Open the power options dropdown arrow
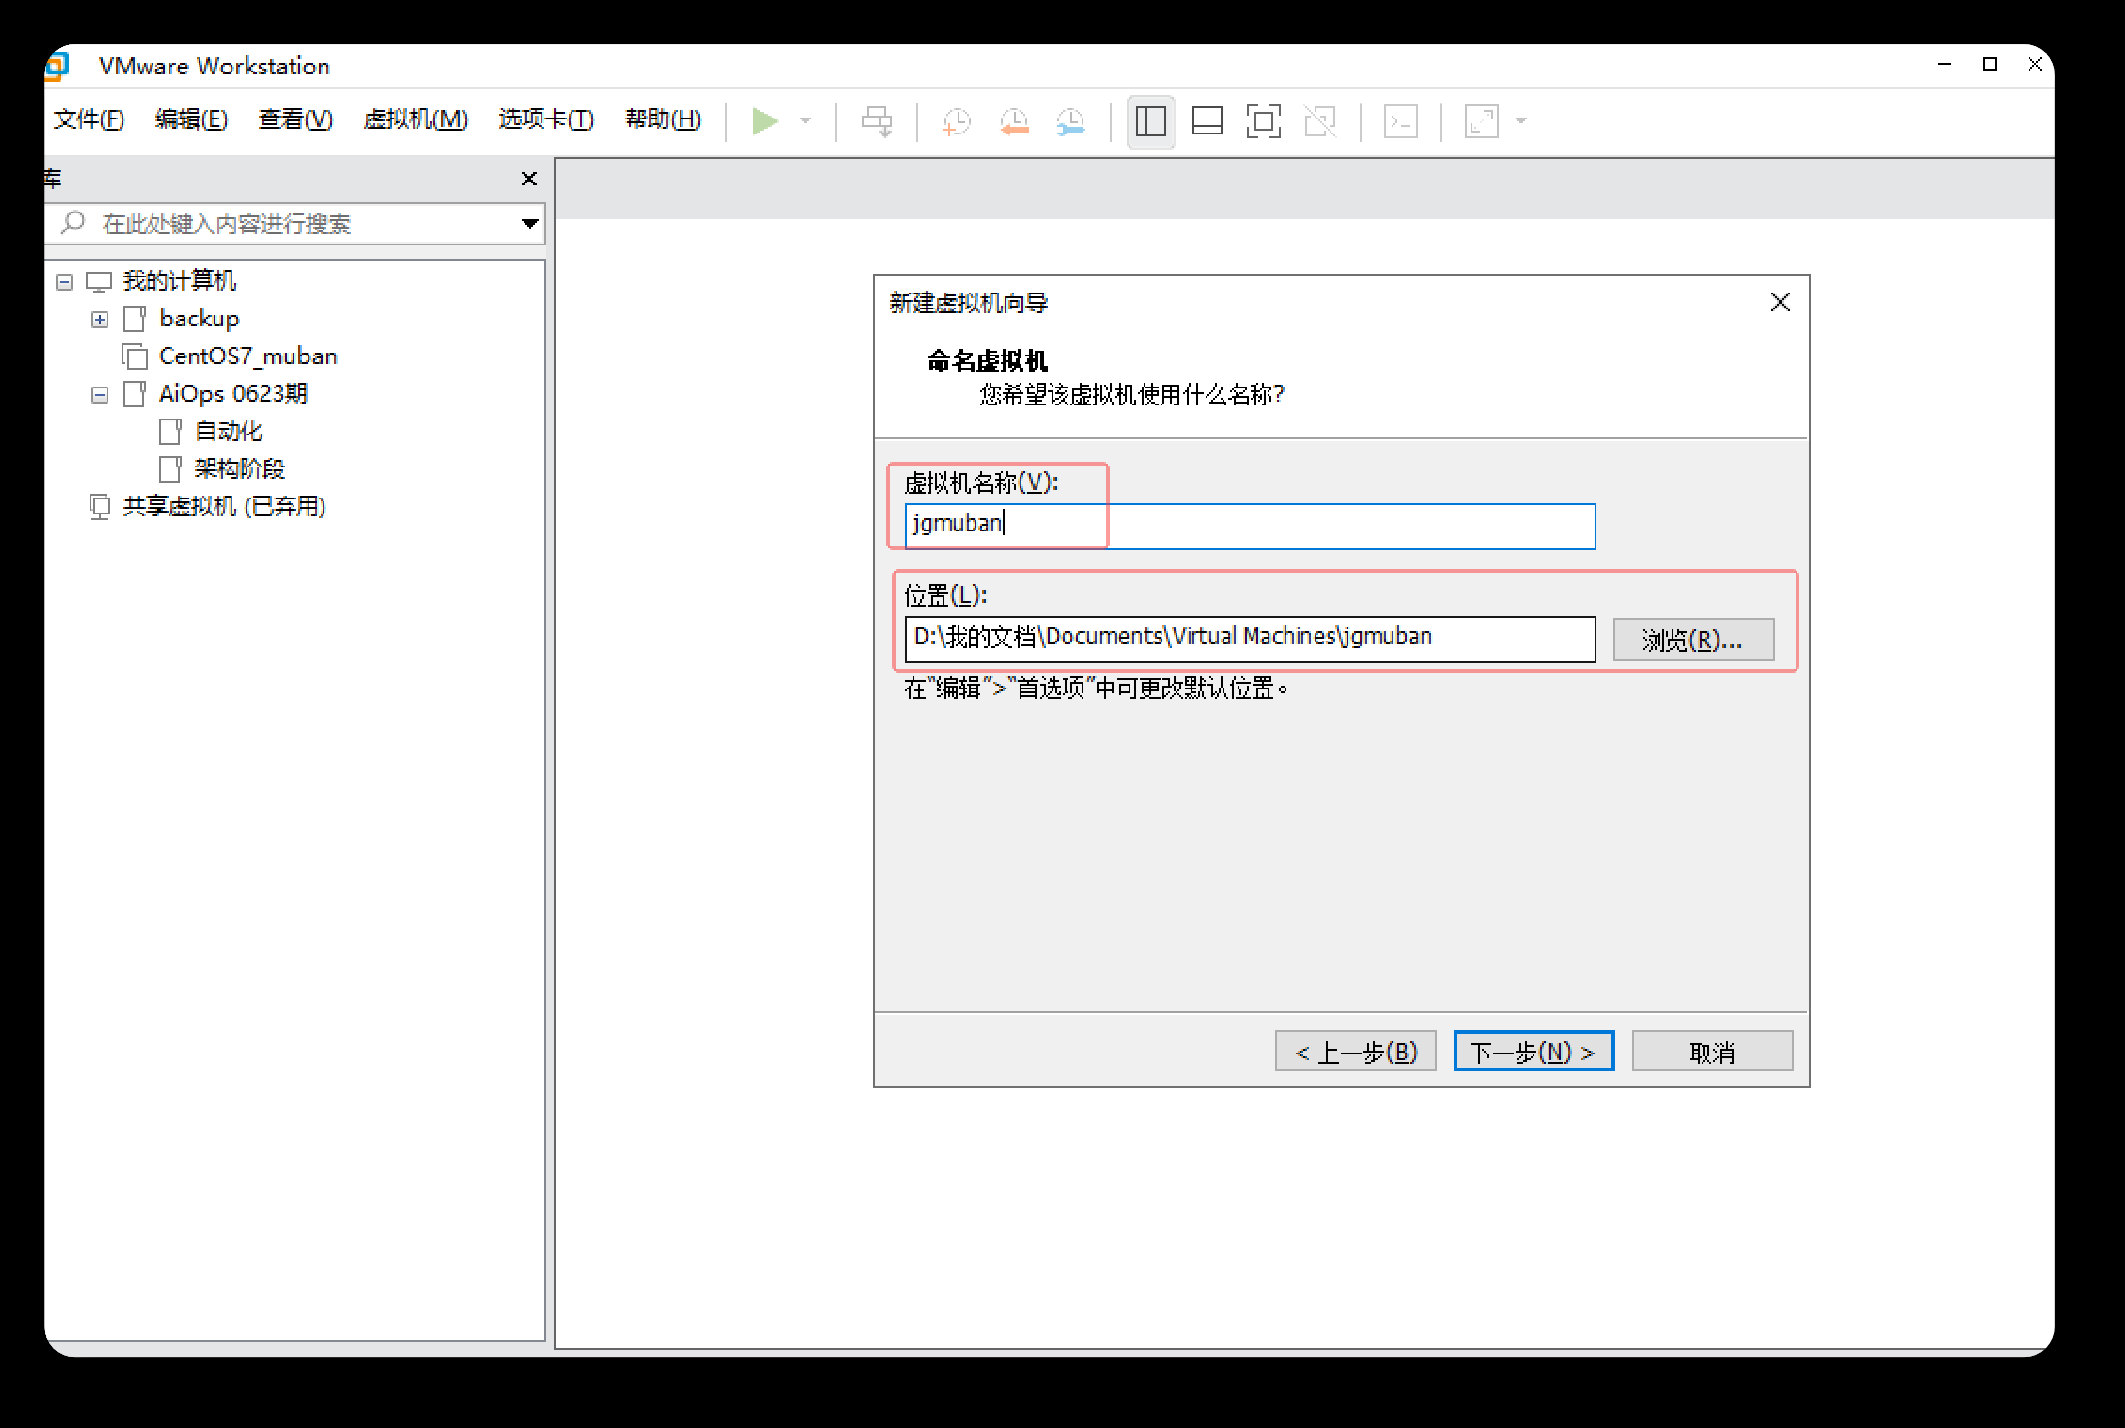Viewport: 2125px width, 1428px height. (x=805, y=121)
